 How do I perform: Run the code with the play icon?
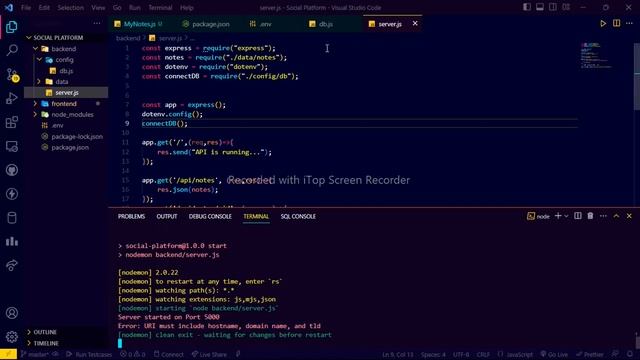(603, 24)
